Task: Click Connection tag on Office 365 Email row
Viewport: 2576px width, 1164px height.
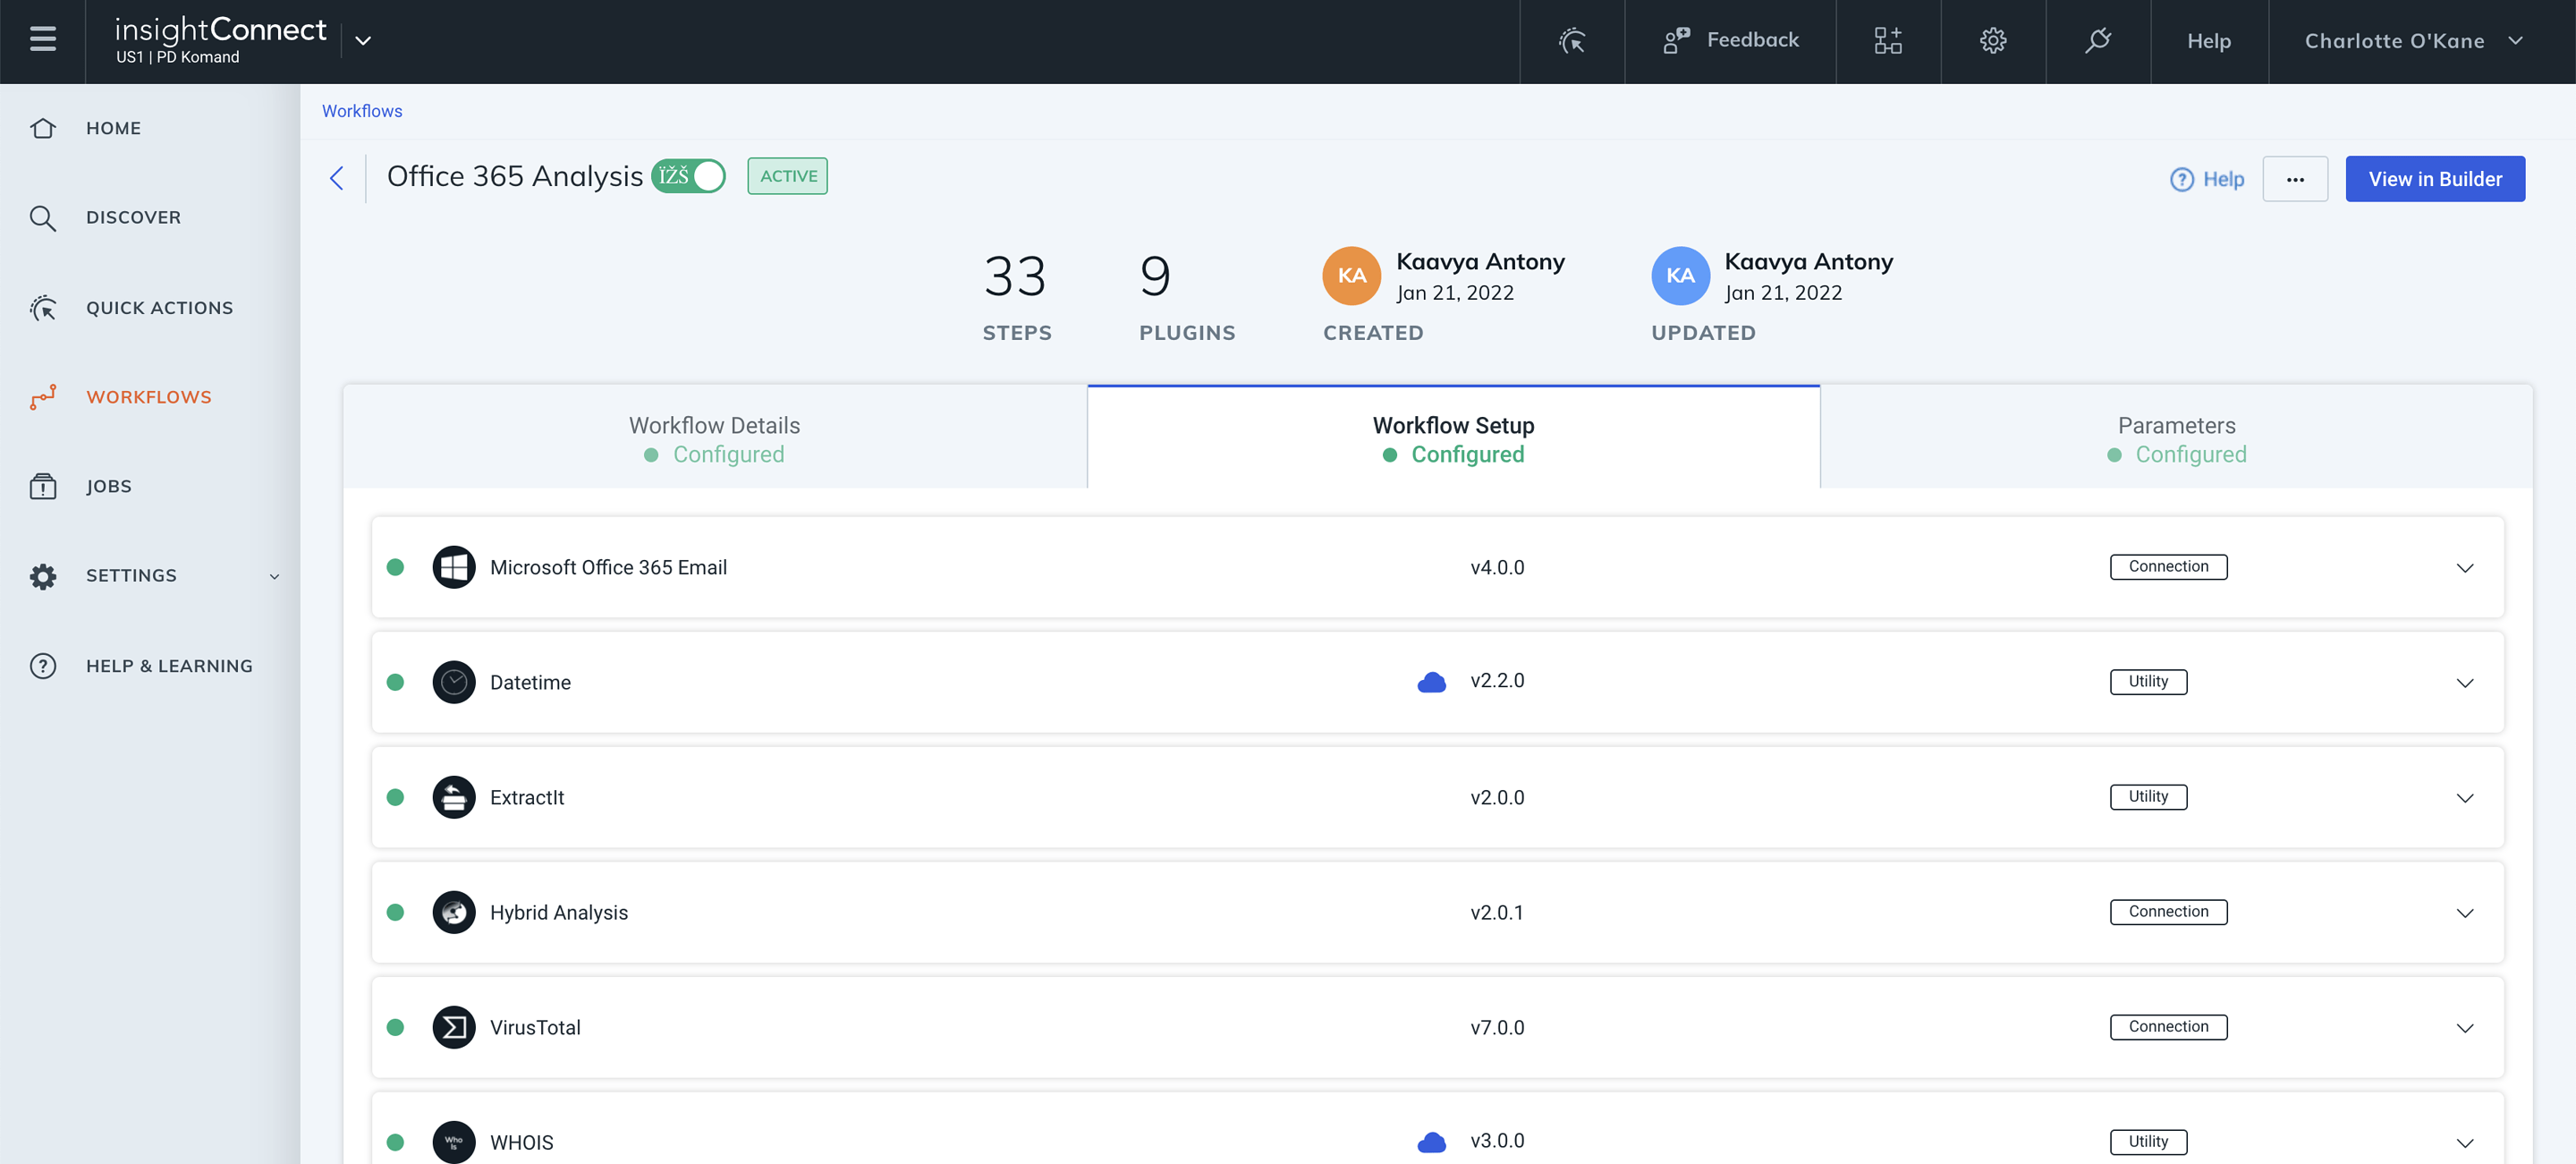Action: pos(2168,567)
